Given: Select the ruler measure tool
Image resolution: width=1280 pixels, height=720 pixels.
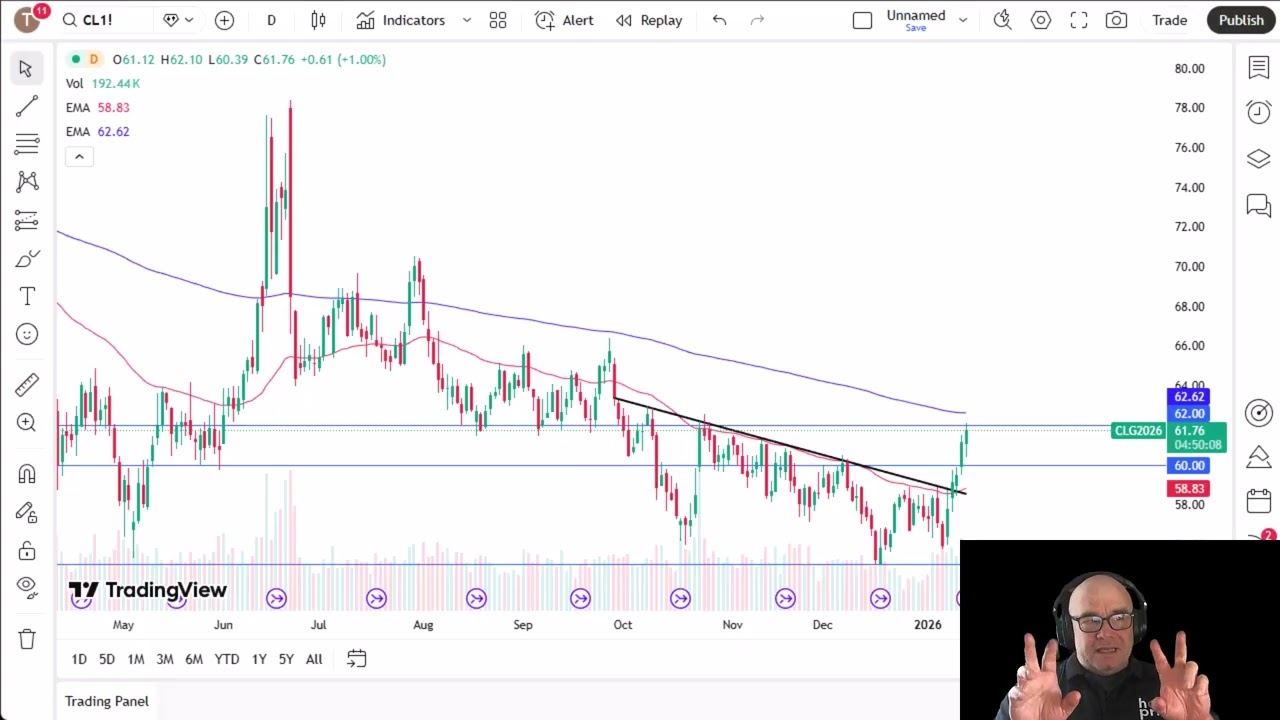Looking at the screenshot, I should (x=26, y=385).
